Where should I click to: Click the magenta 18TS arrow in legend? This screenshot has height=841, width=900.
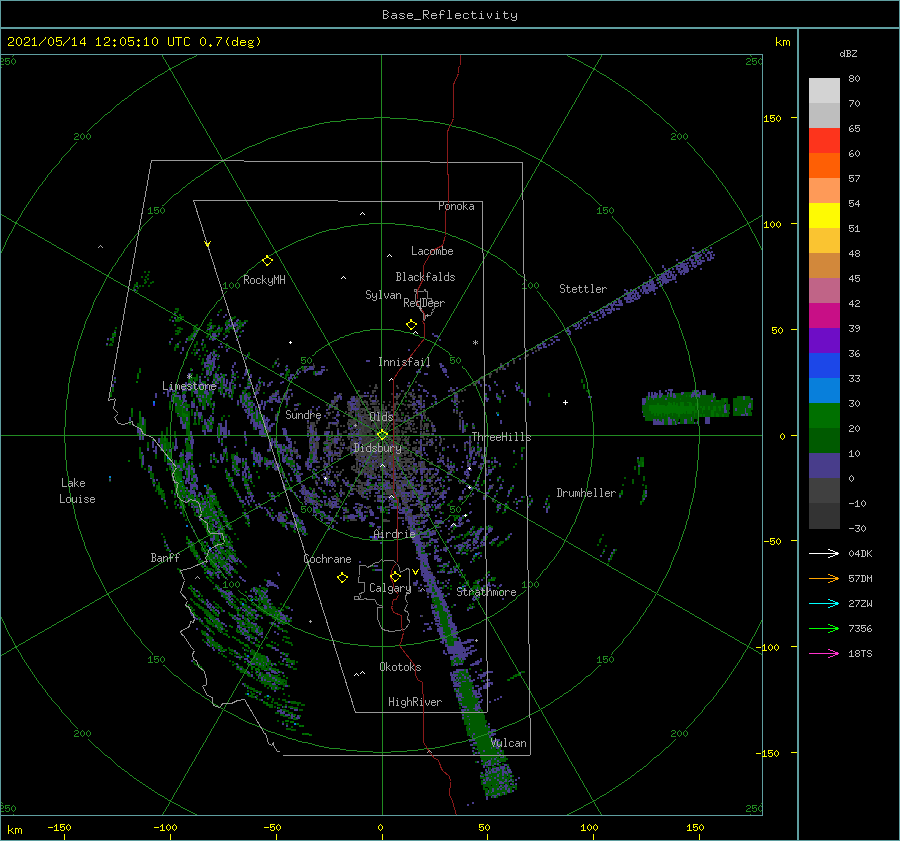pos(824,653)
